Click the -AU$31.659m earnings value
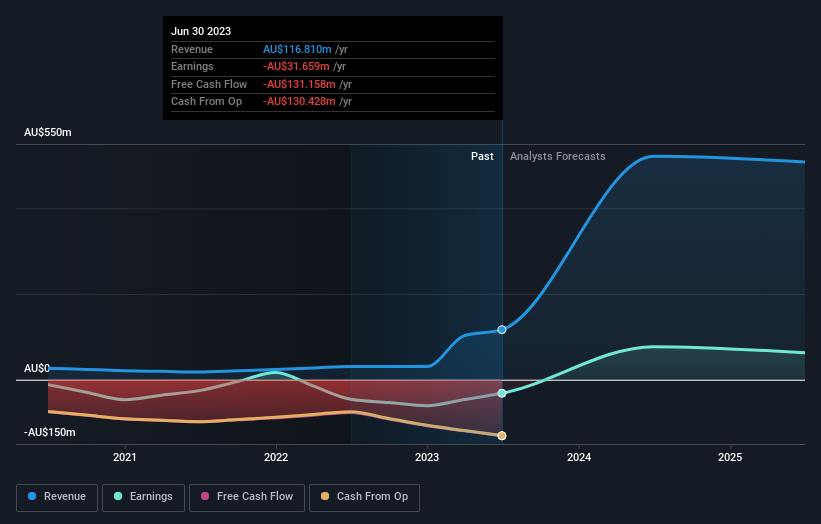Screen dimensions: 821x524 (296, 66)
